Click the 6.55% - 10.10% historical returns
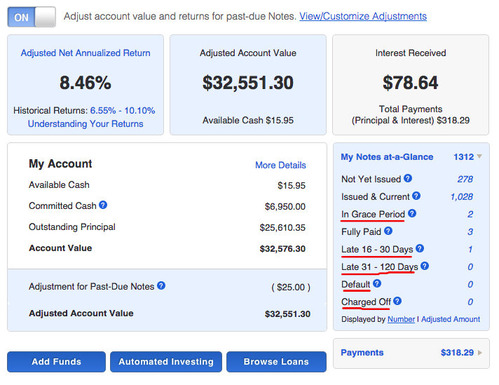The width and height of the screenshot is (499, 385). tap(123, 111)
